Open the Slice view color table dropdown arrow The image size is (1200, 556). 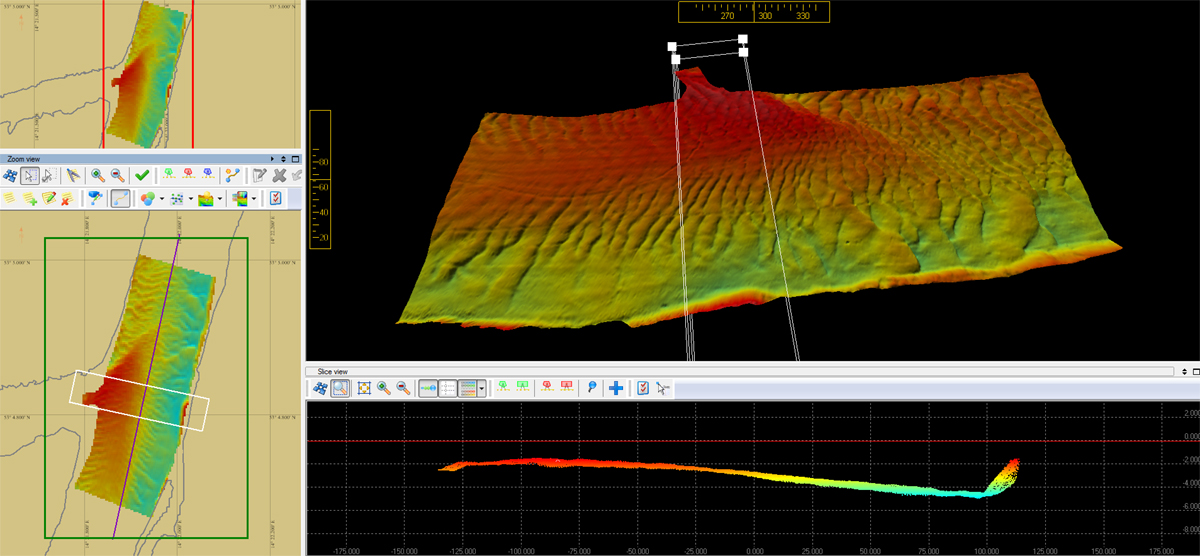[x=483, y=388]
